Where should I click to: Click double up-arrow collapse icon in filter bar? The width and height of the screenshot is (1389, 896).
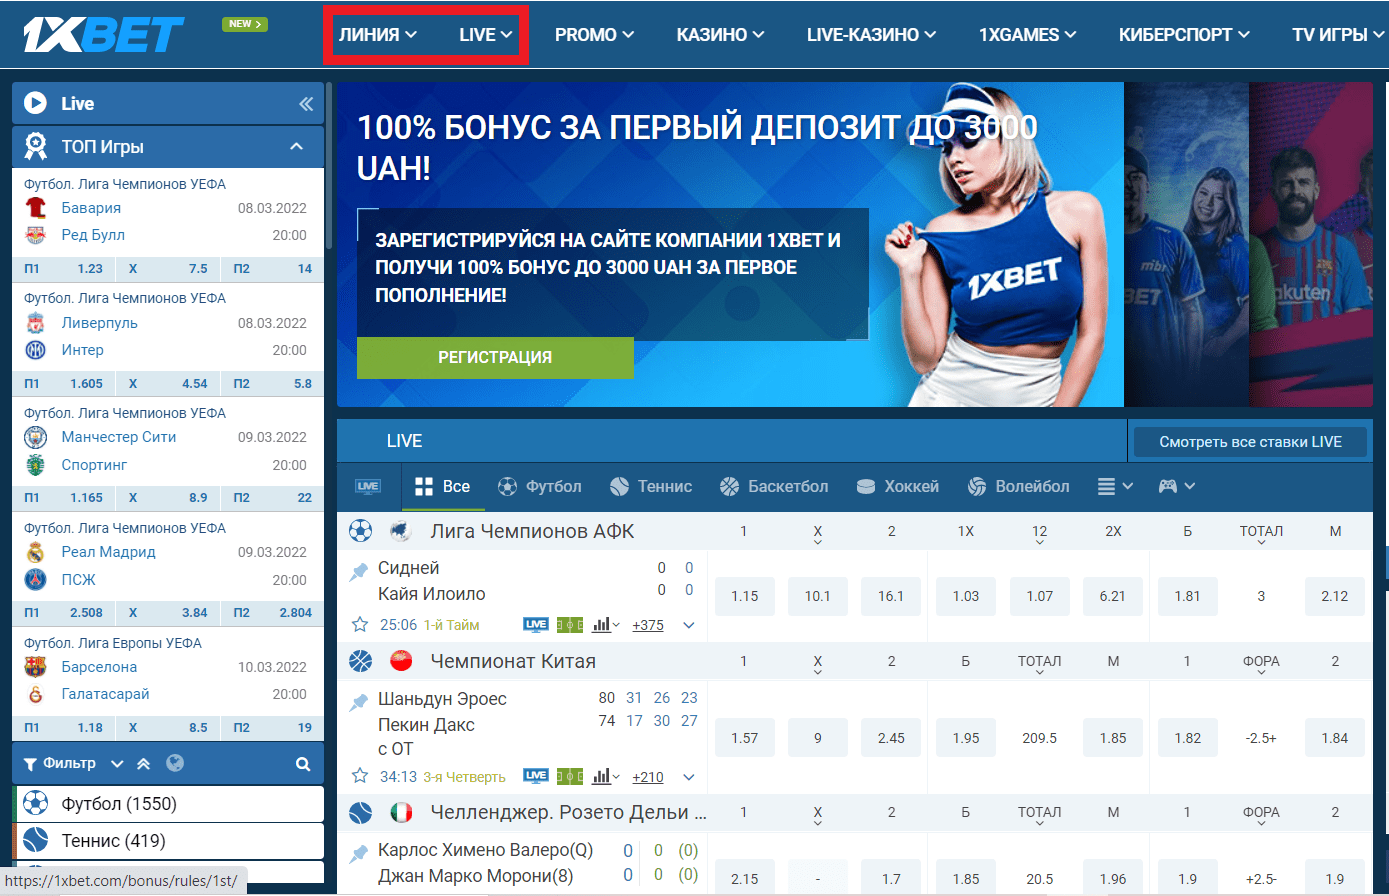pyautogui.click(x=143, y=764)
